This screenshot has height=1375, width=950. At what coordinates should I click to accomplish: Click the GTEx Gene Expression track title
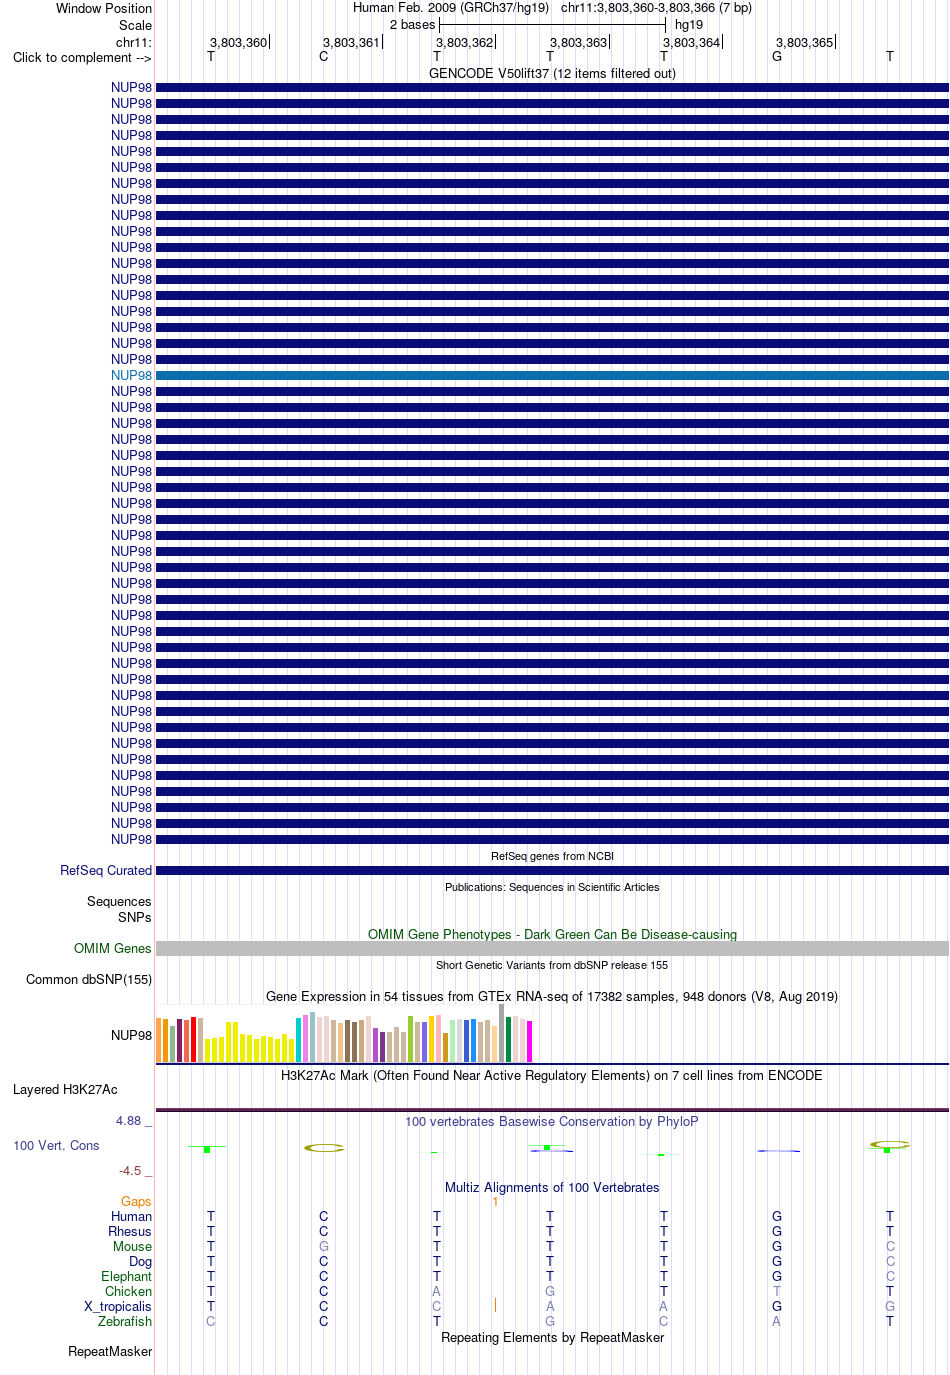(x=552, y=996)
